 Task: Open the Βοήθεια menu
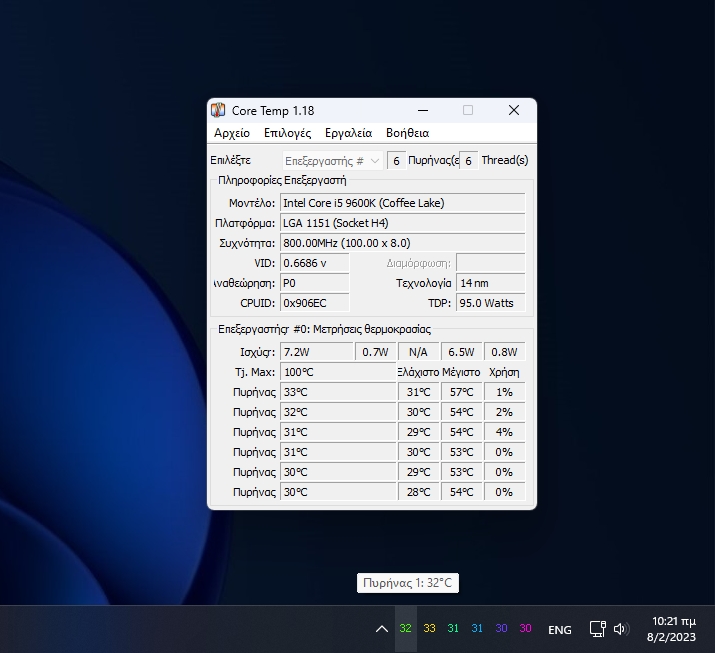(407, 133)
